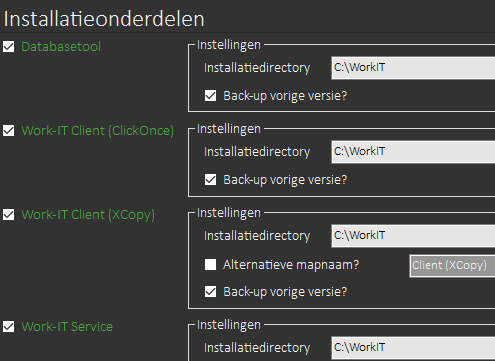This screenshot has width=495, height=361.
Task: Click the Databasetool label
Action: pyautogui.click(x=61, y=47)
